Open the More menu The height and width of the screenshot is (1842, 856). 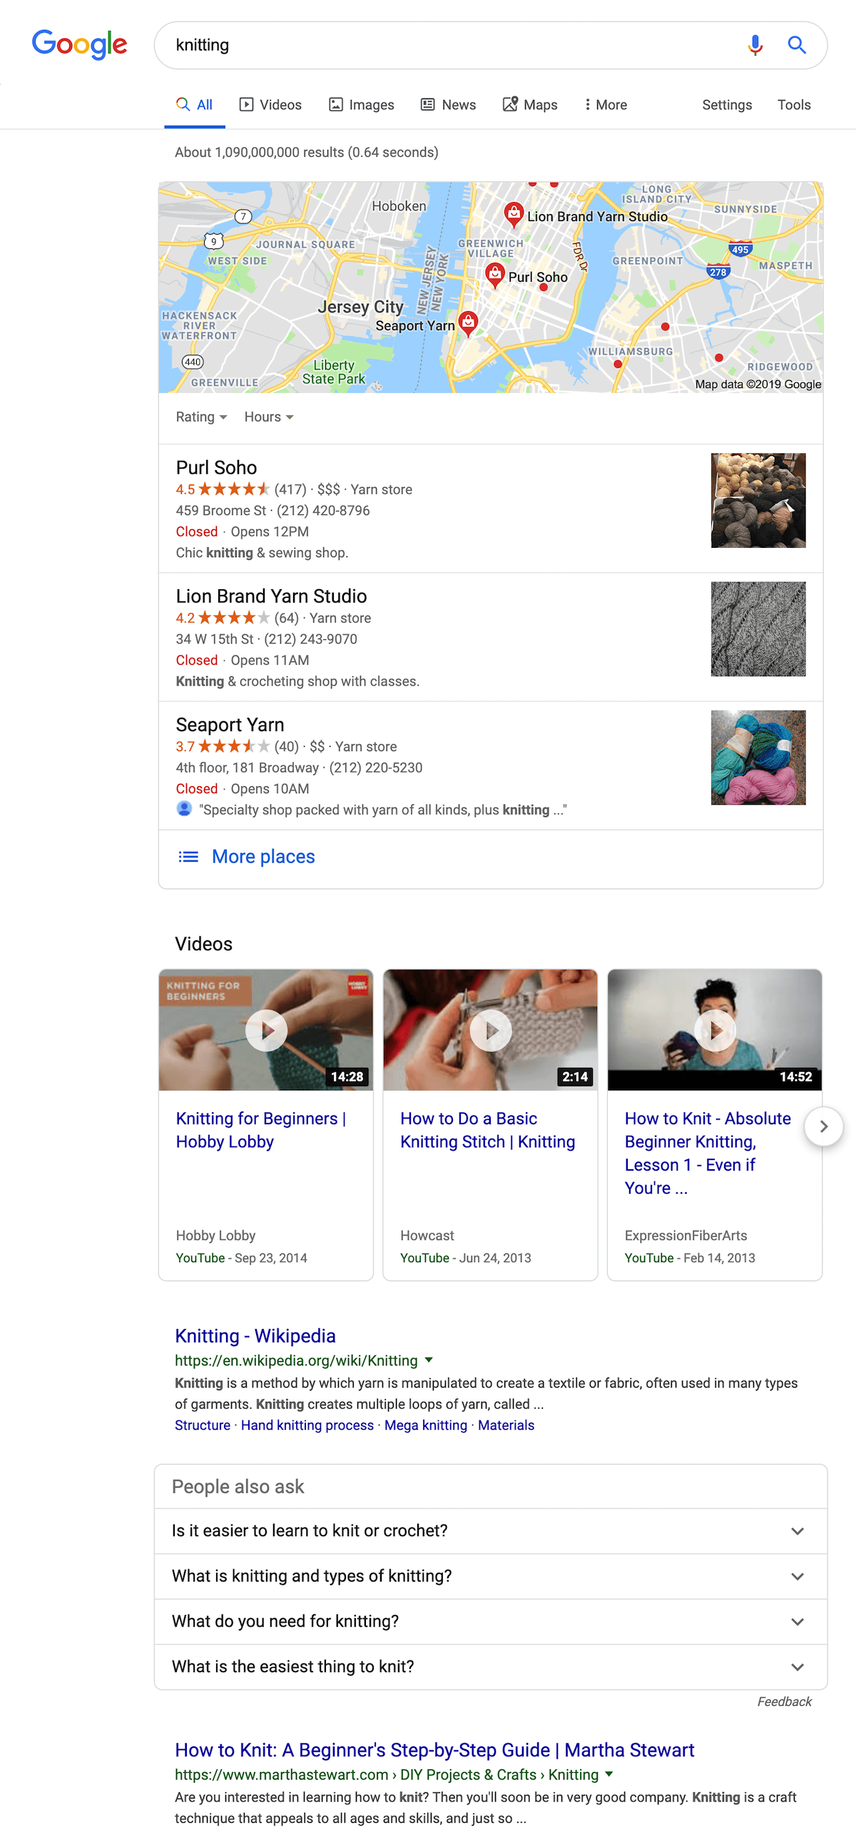pyautogui.click(x=605, y=105)
